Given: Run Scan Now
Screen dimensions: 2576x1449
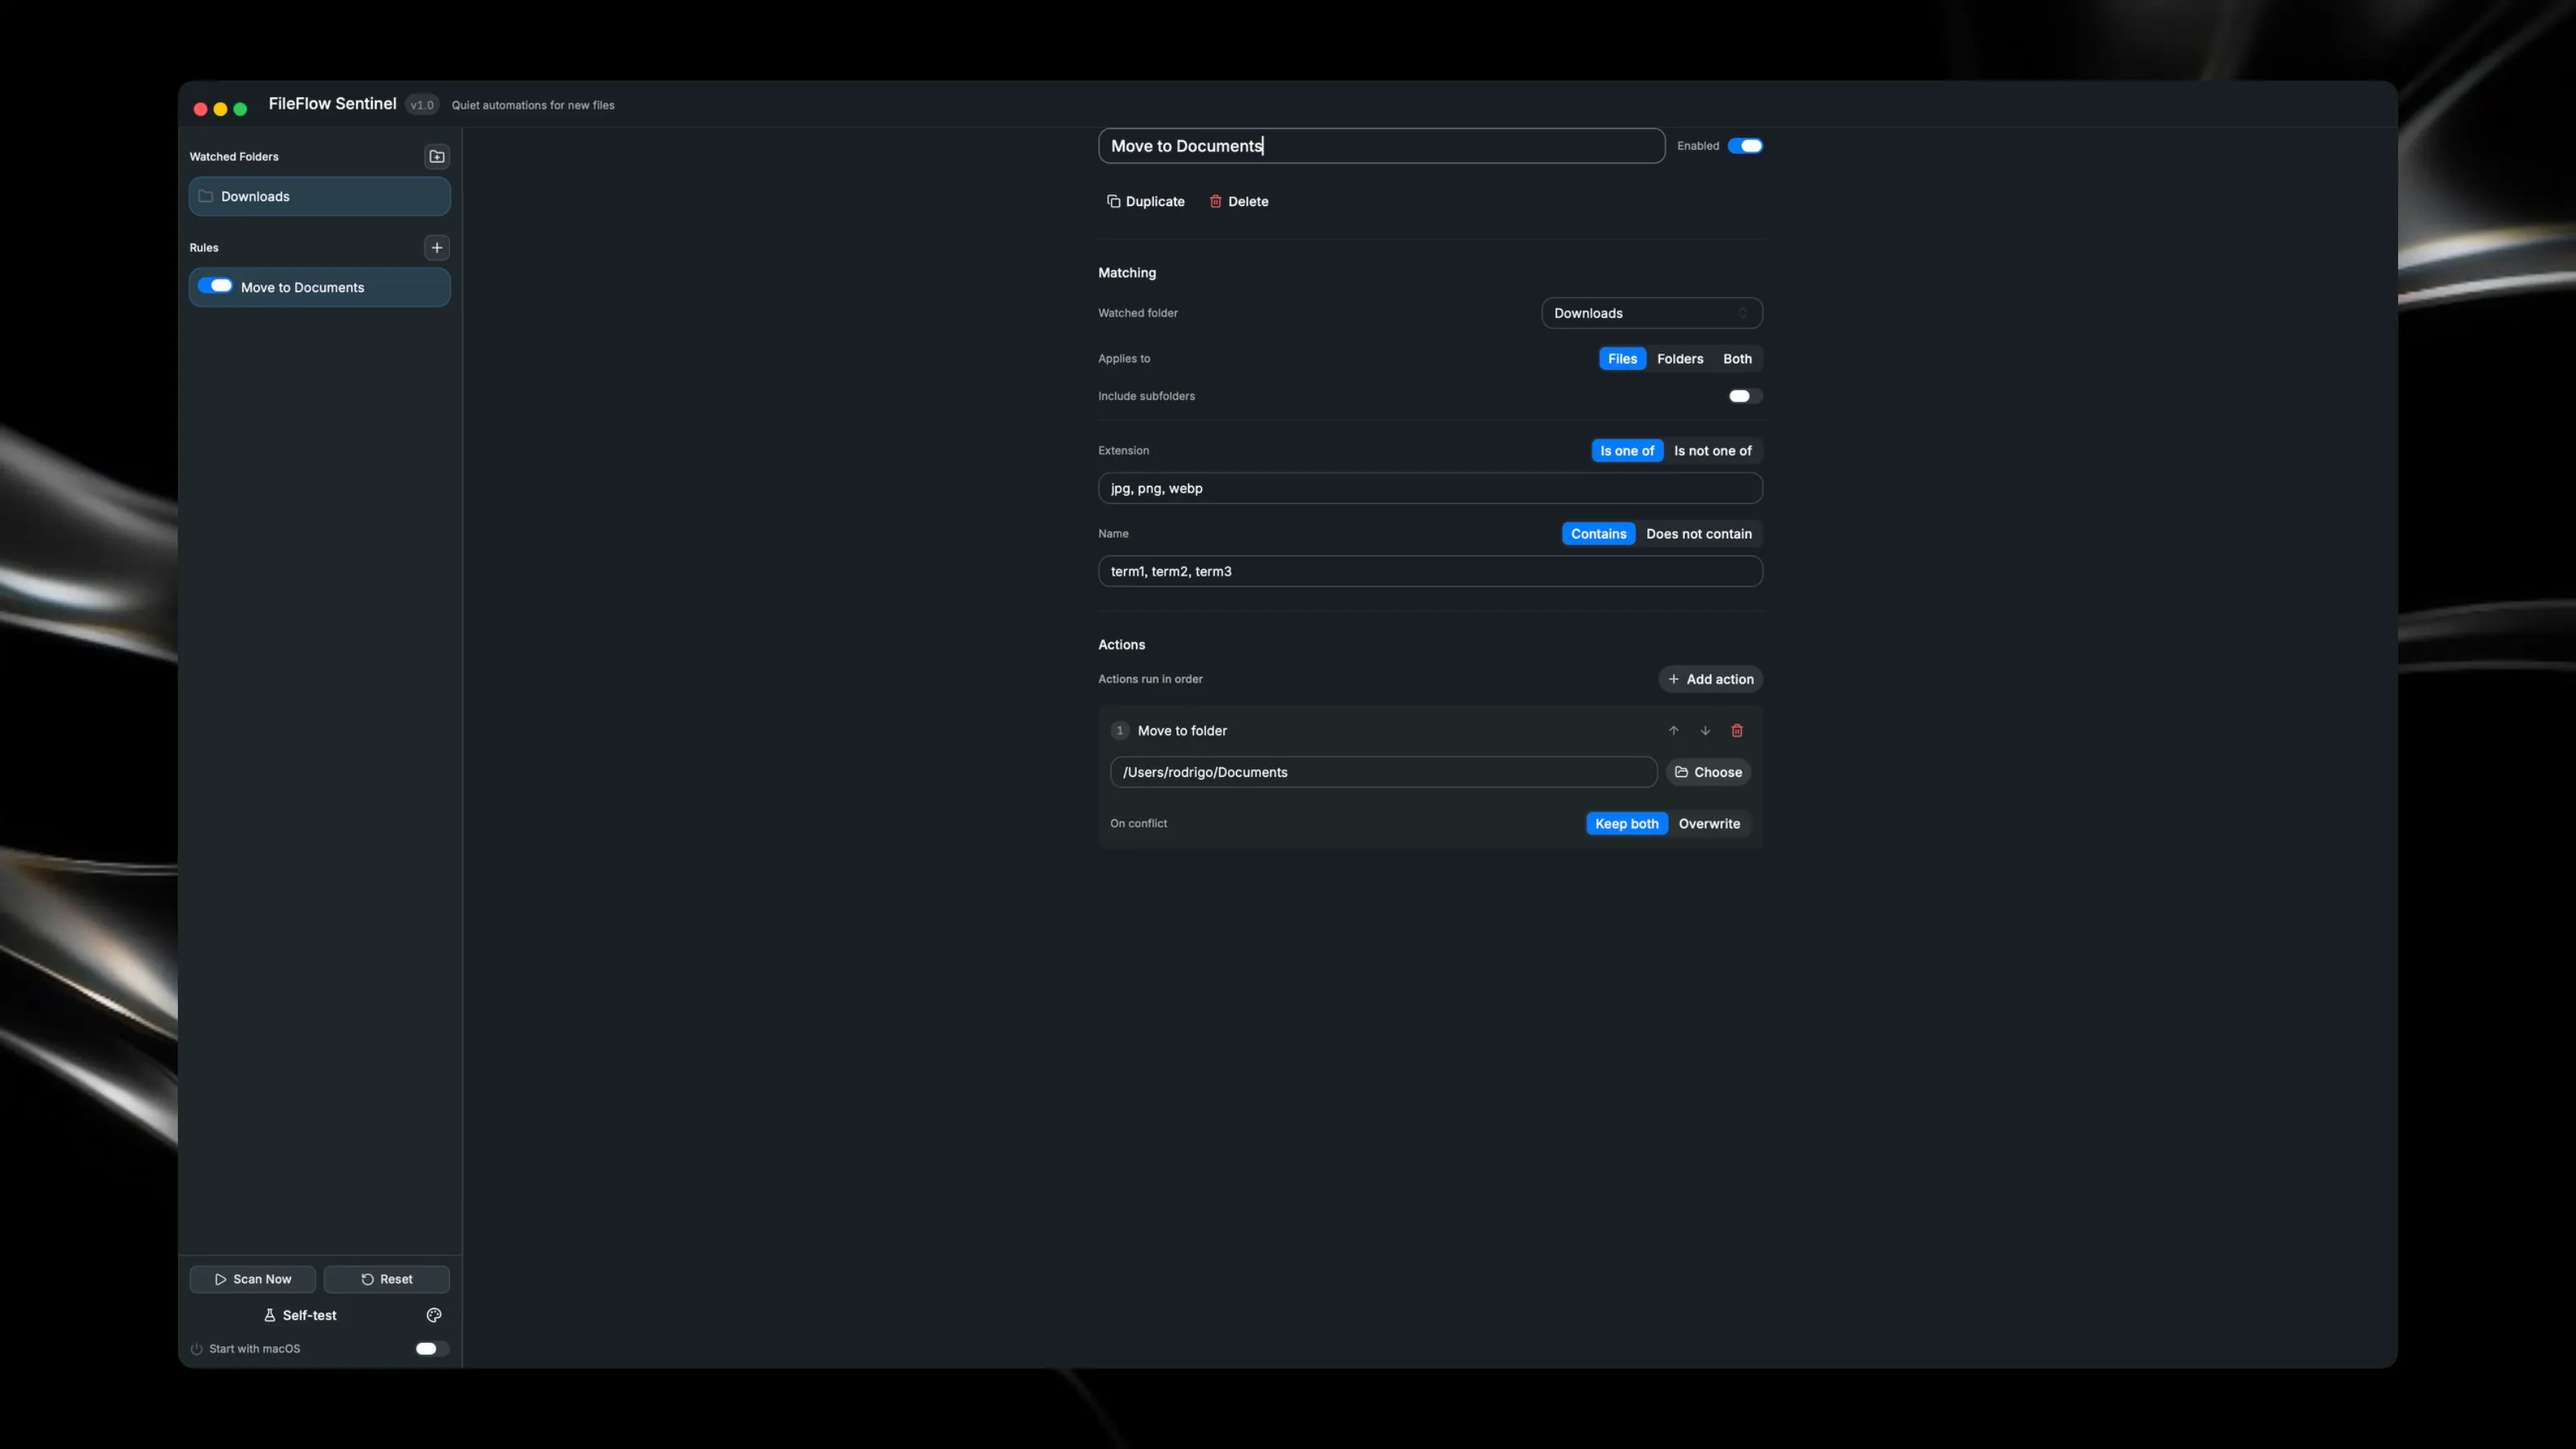Looking at the screenshot, I should point(253,1279).
